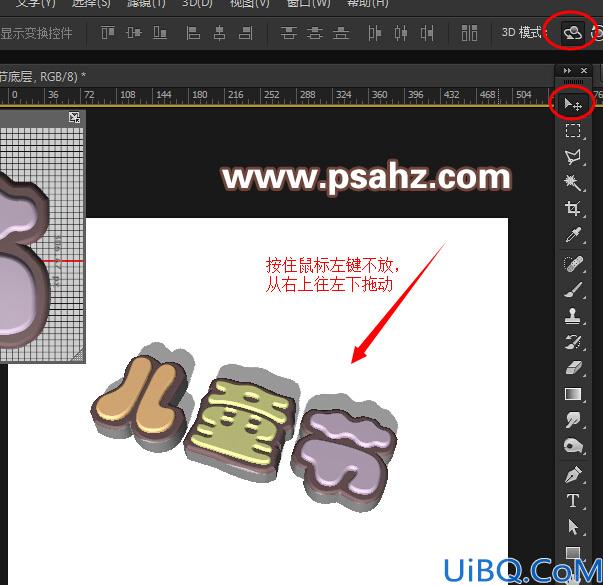Click Align horizontal centers icon
Viewport: 603px width, 585px height.
coord(219,33)
